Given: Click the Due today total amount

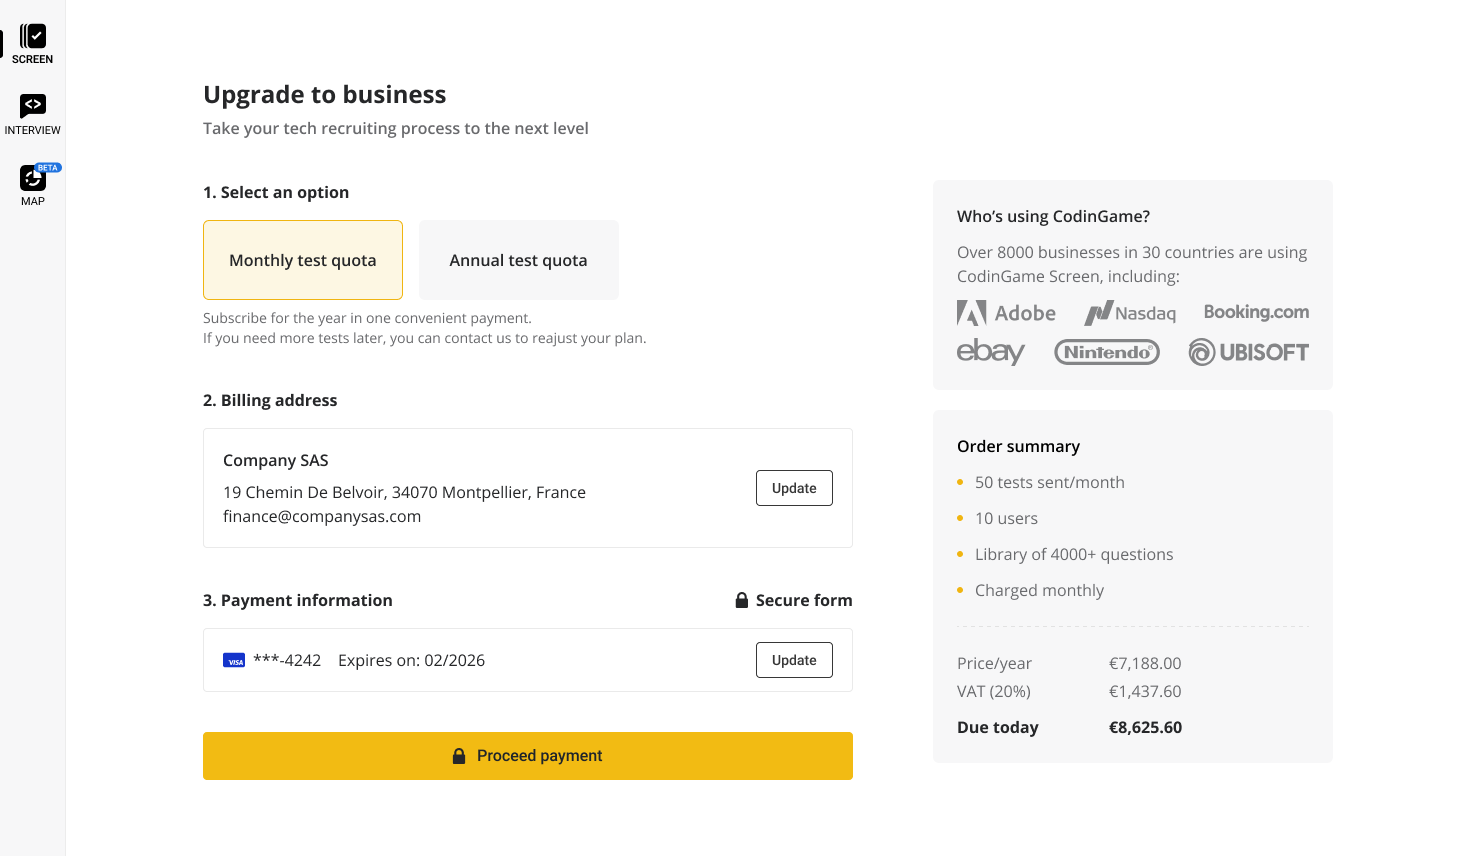Looking at the screenshot, I should coord(1145,728).
